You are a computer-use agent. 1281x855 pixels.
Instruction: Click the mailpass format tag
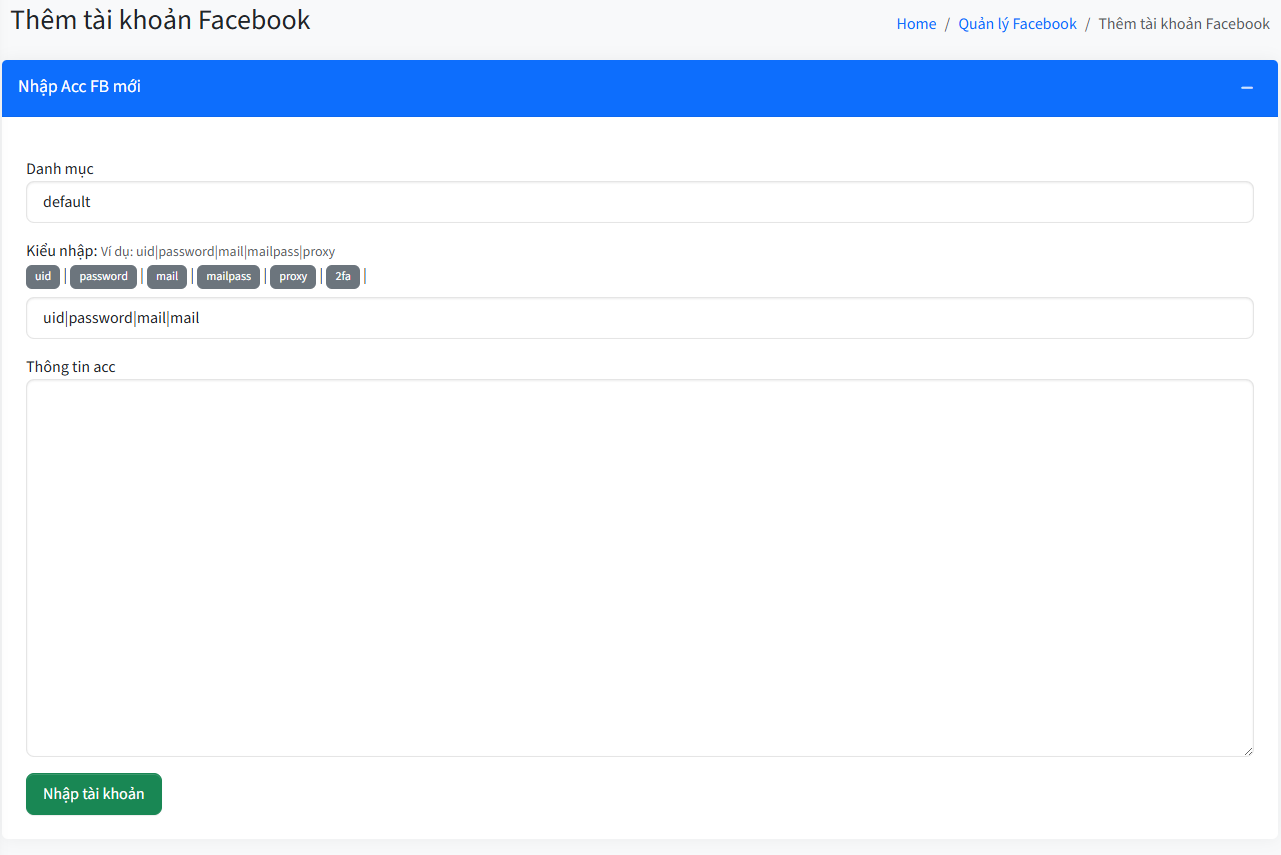tap(228, 277)
